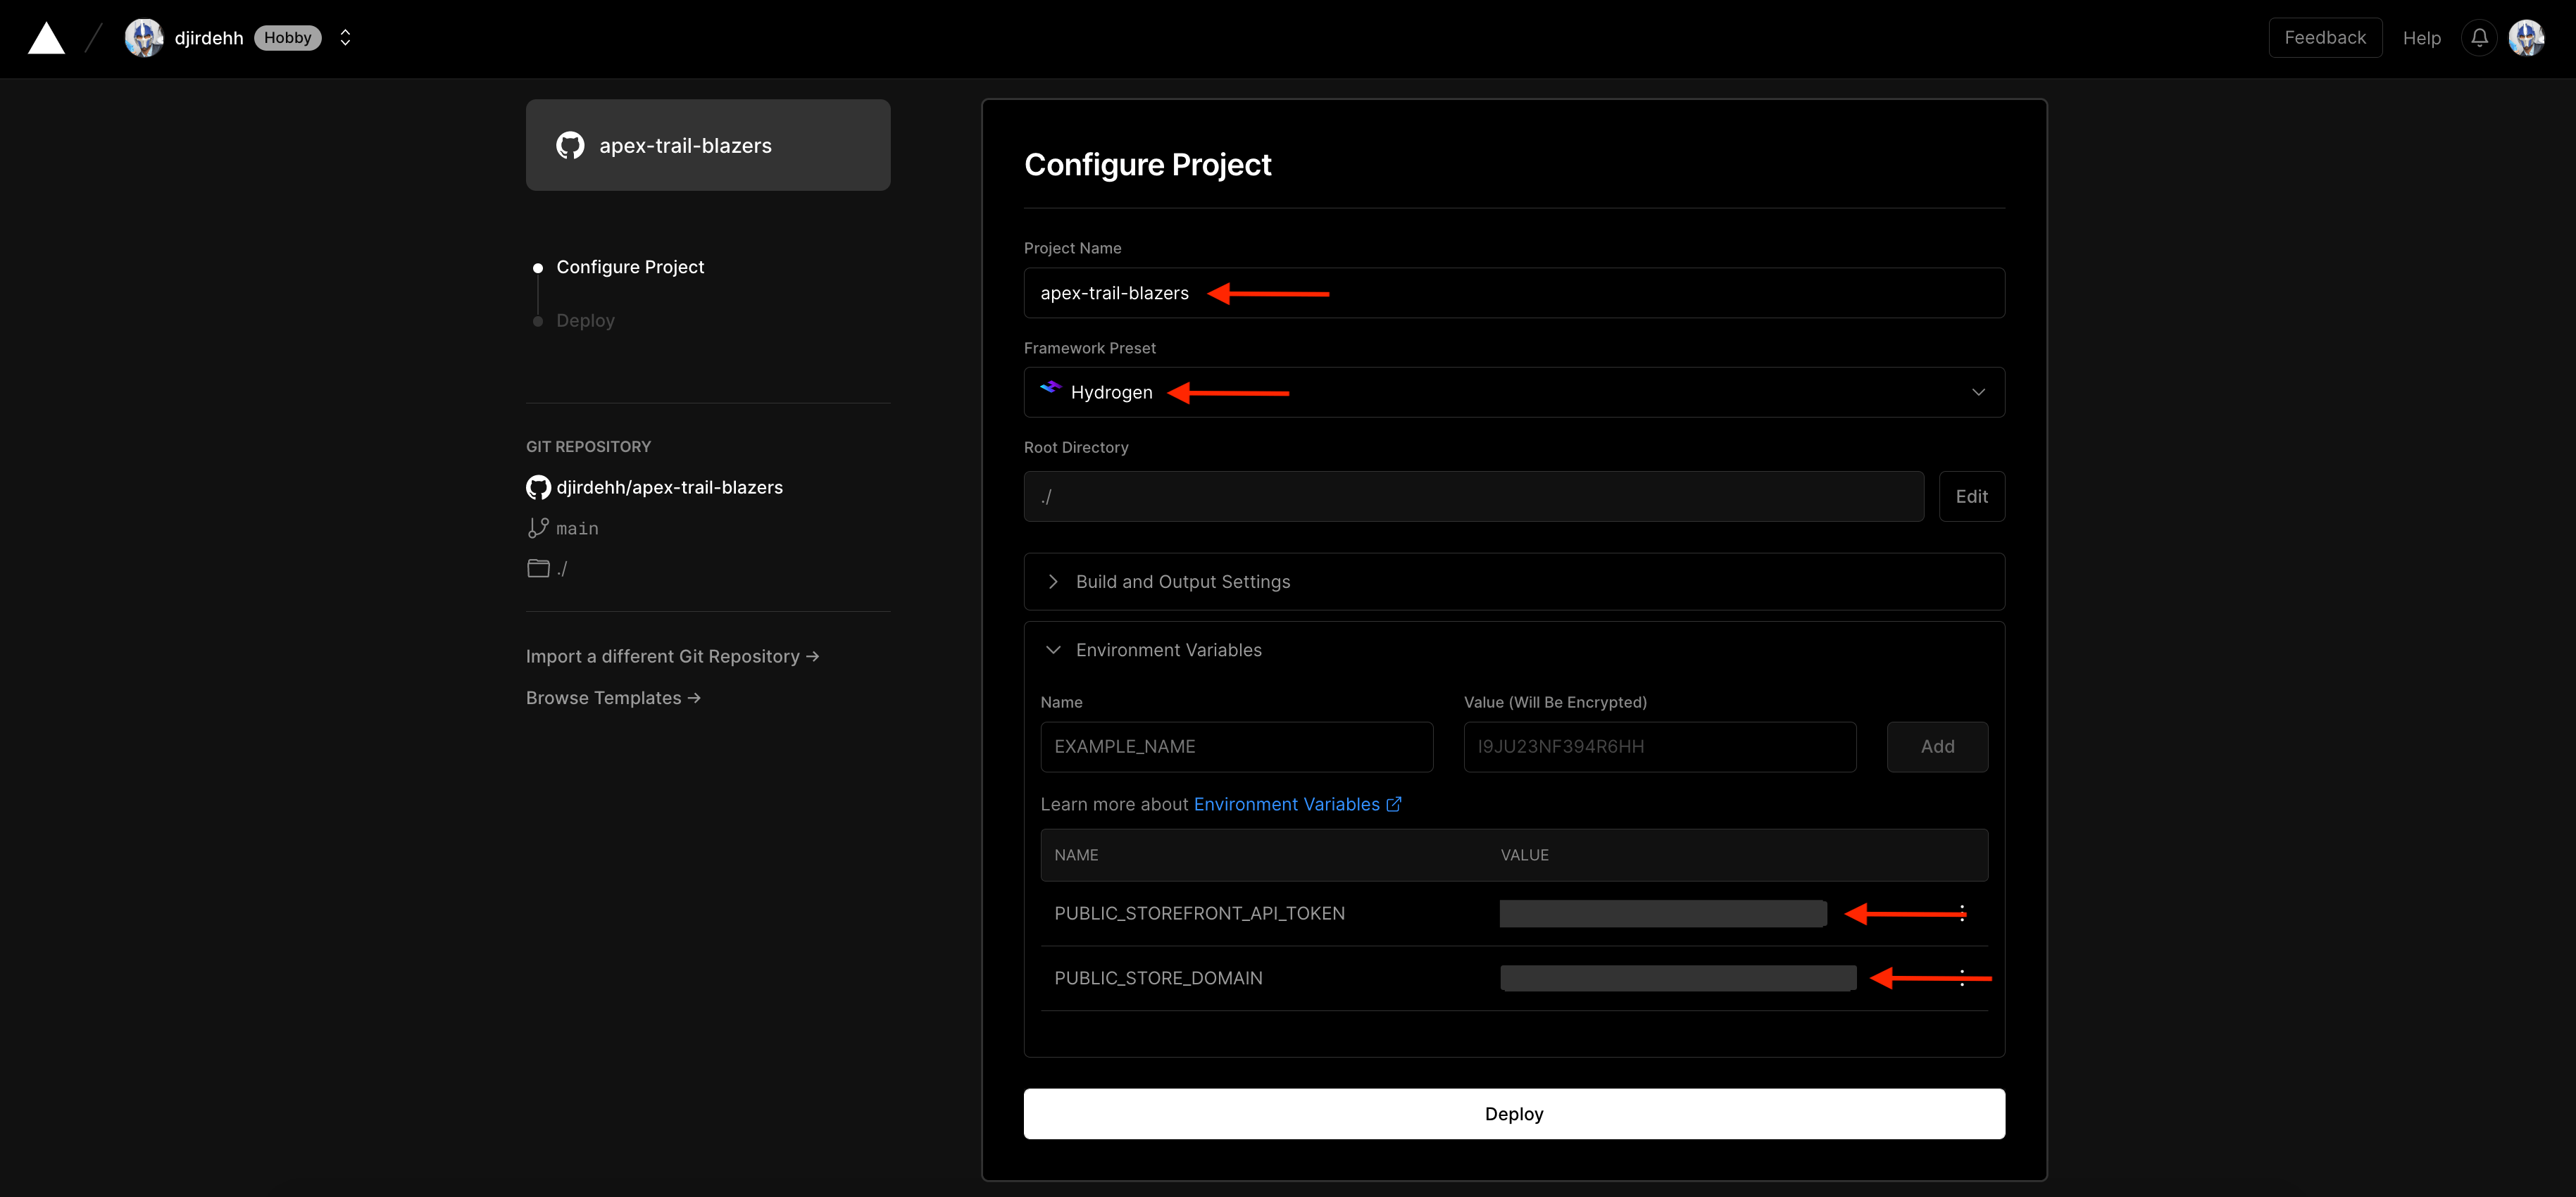The height and width of the screenshot is (1197, 2576).
Task: Expand Build and Output Settings
Action: [x=1514, y=582]
